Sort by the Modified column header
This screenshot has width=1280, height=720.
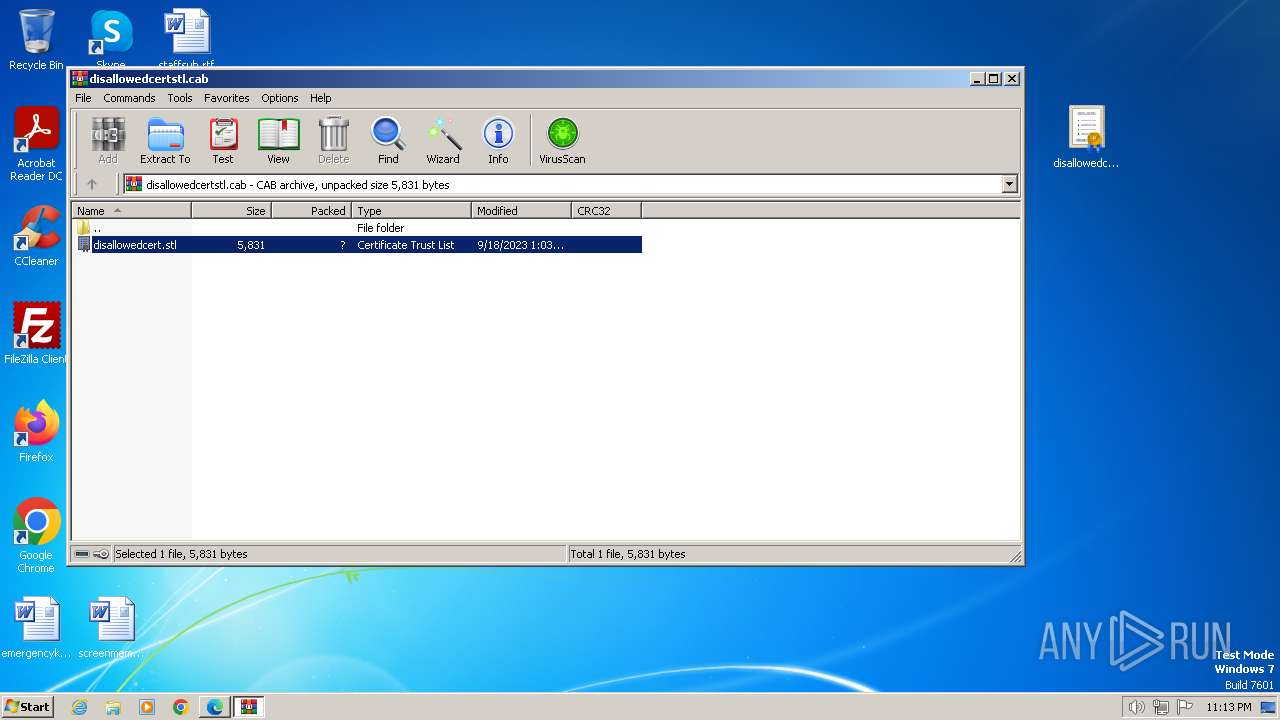[521, 210]
